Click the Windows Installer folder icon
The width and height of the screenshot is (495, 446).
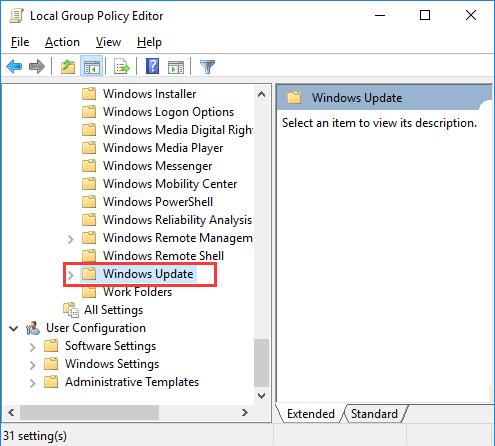(89, 94)
